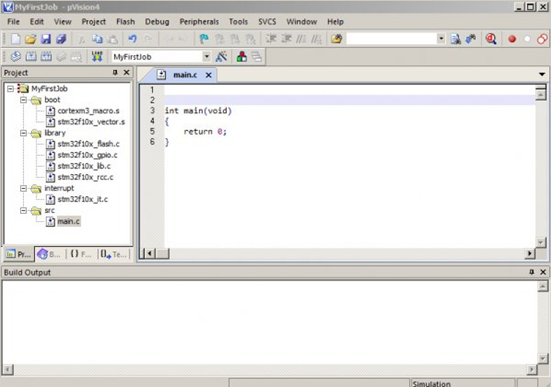
Task: Create a new file with toolbar icon
Action: pyautogui.click(x=15, y=39)
